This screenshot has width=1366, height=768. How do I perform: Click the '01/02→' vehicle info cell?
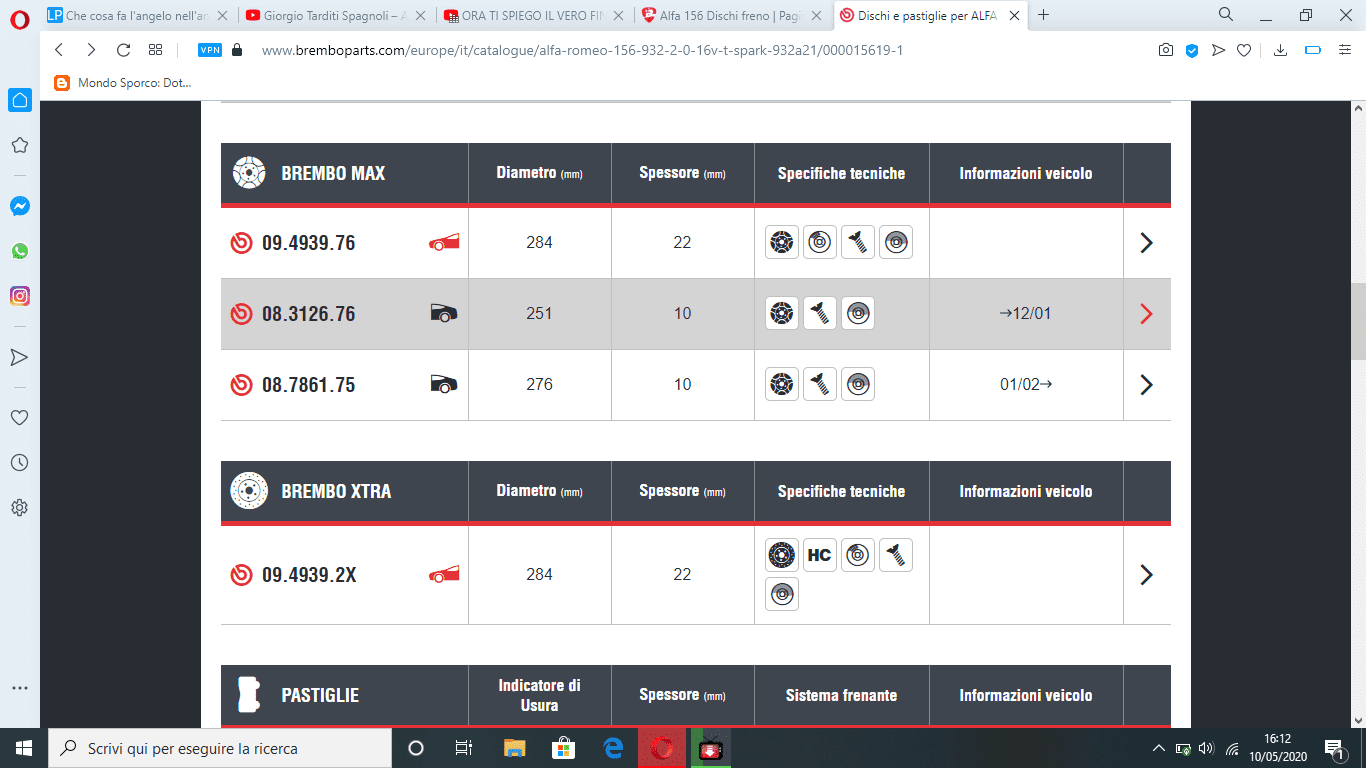(x=1026, y=384)
